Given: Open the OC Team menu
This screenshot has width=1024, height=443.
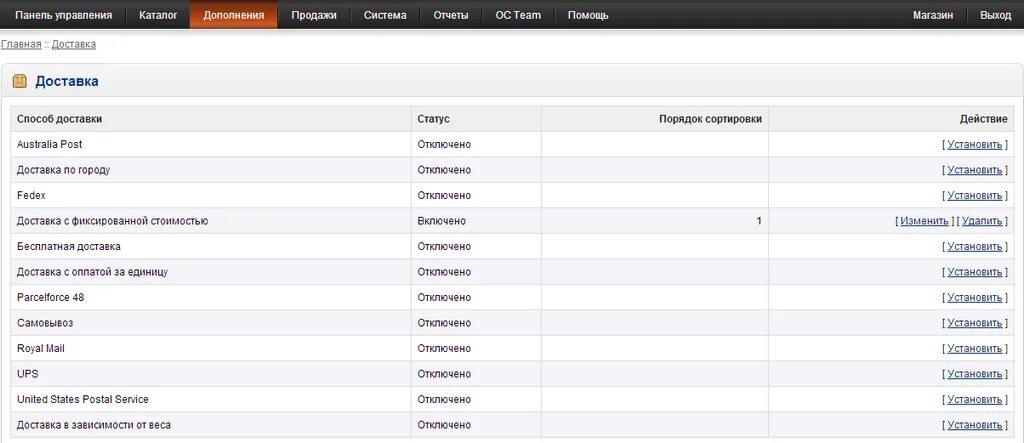Looking at the screenshot, I should point(519,15).
